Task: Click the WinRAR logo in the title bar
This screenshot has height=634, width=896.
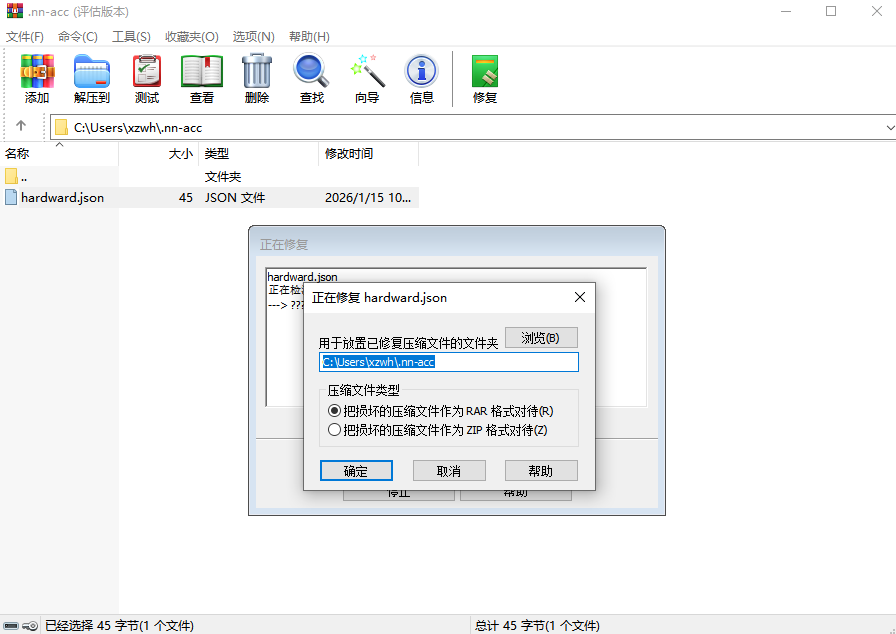Action: pos(15,11)
